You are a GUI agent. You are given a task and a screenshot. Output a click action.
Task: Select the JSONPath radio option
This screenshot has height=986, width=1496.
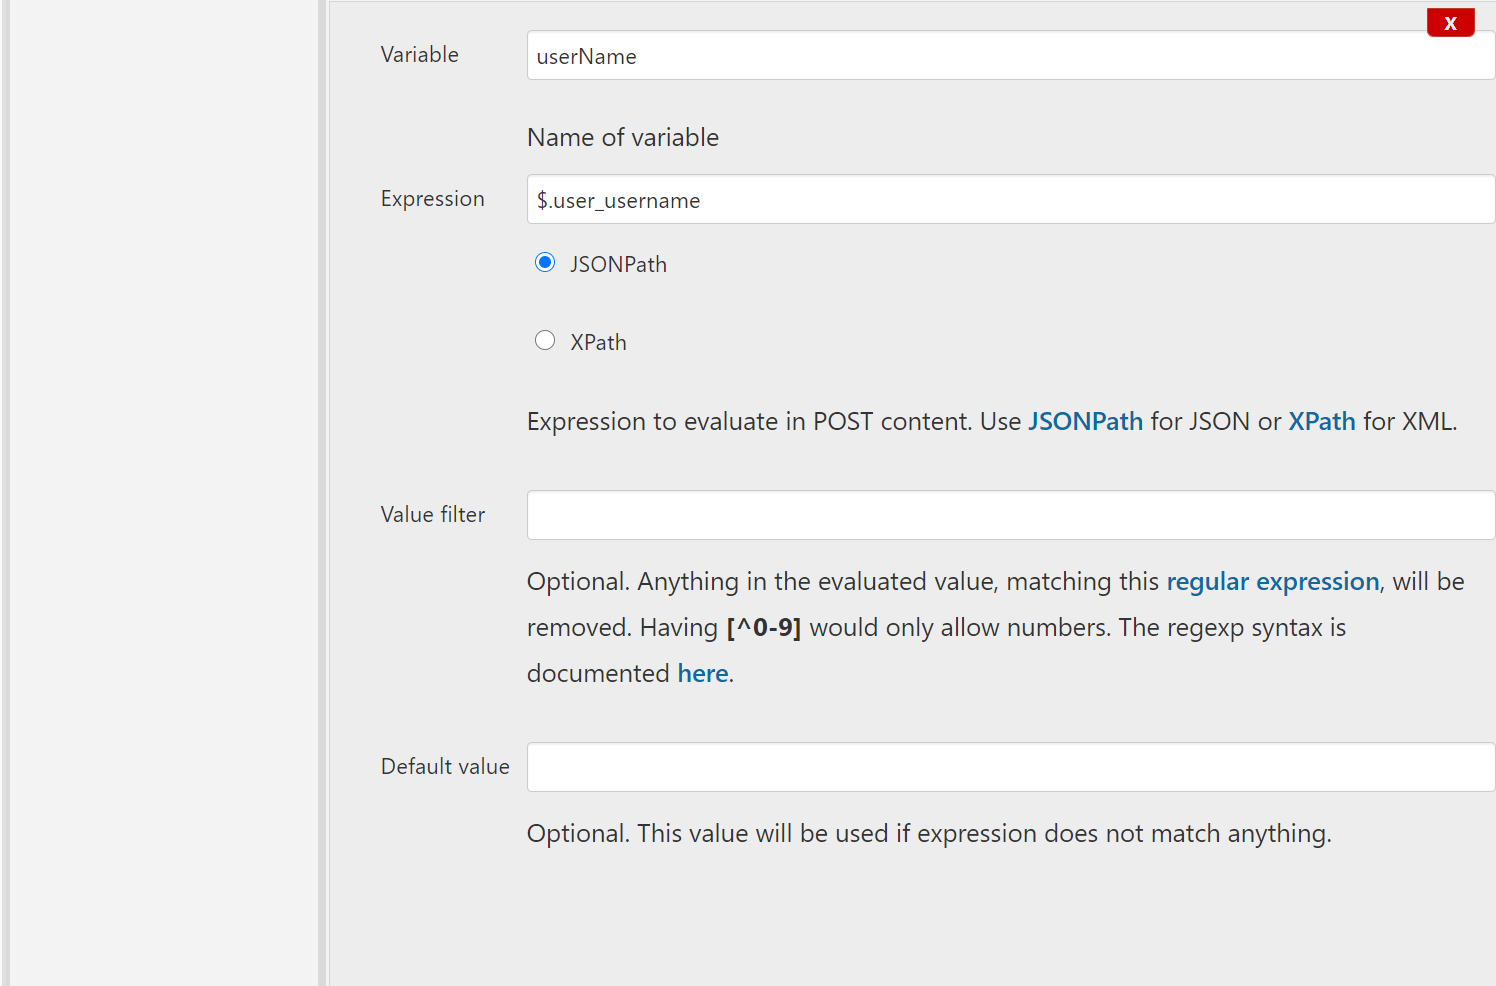pyautogui.click(x=545, y=262)
